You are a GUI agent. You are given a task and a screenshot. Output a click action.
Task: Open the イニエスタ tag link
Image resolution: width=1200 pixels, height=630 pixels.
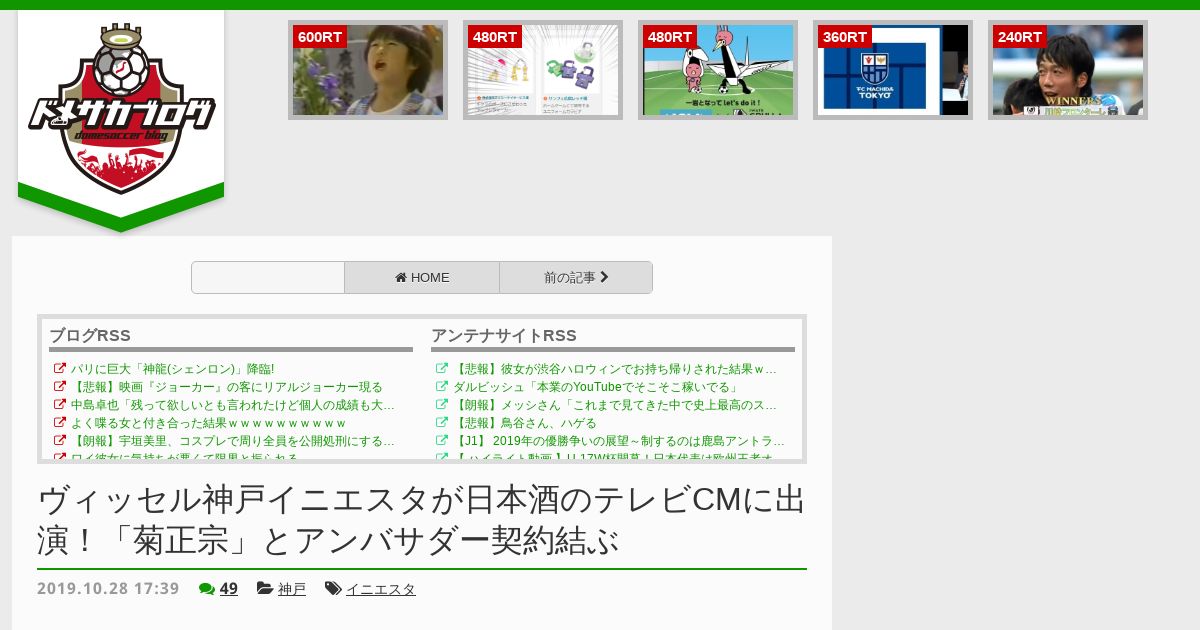coord(381,589)
